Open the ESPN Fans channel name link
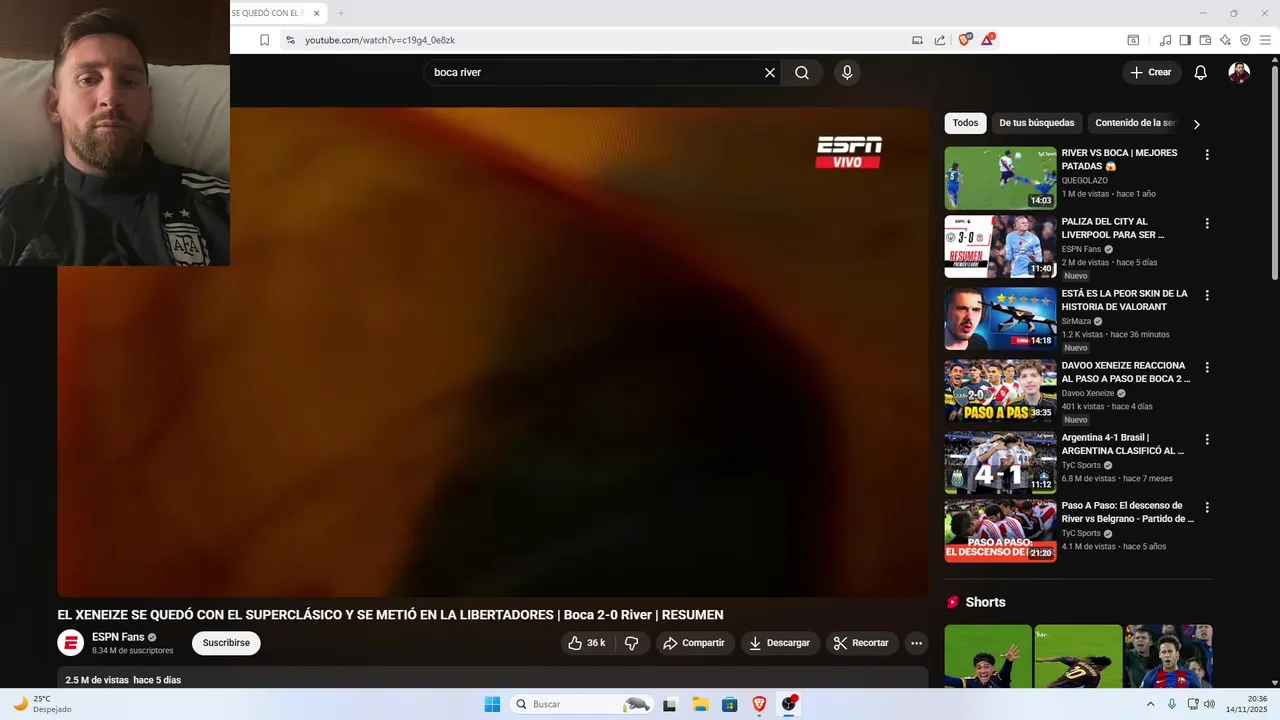The height and width of the screenshot is (720, 1280). (x=118, y=637)
